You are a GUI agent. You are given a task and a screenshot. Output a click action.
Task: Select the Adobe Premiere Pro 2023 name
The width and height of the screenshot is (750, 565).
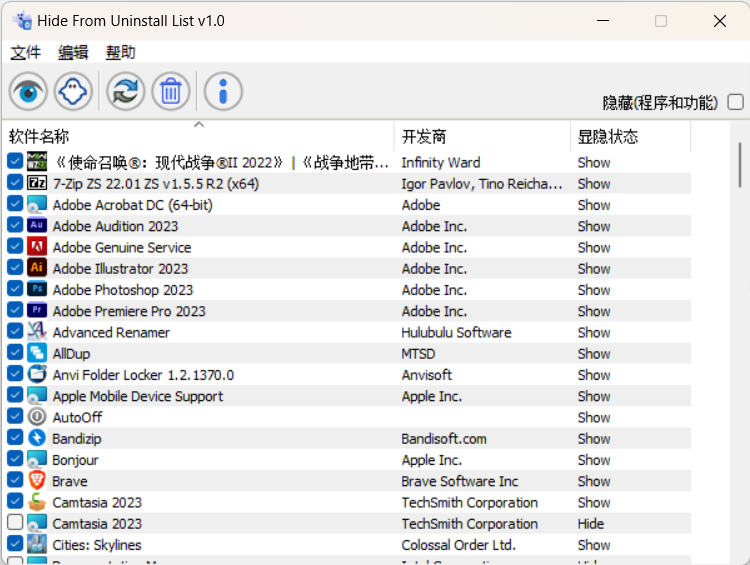click(x=129, y=311)
